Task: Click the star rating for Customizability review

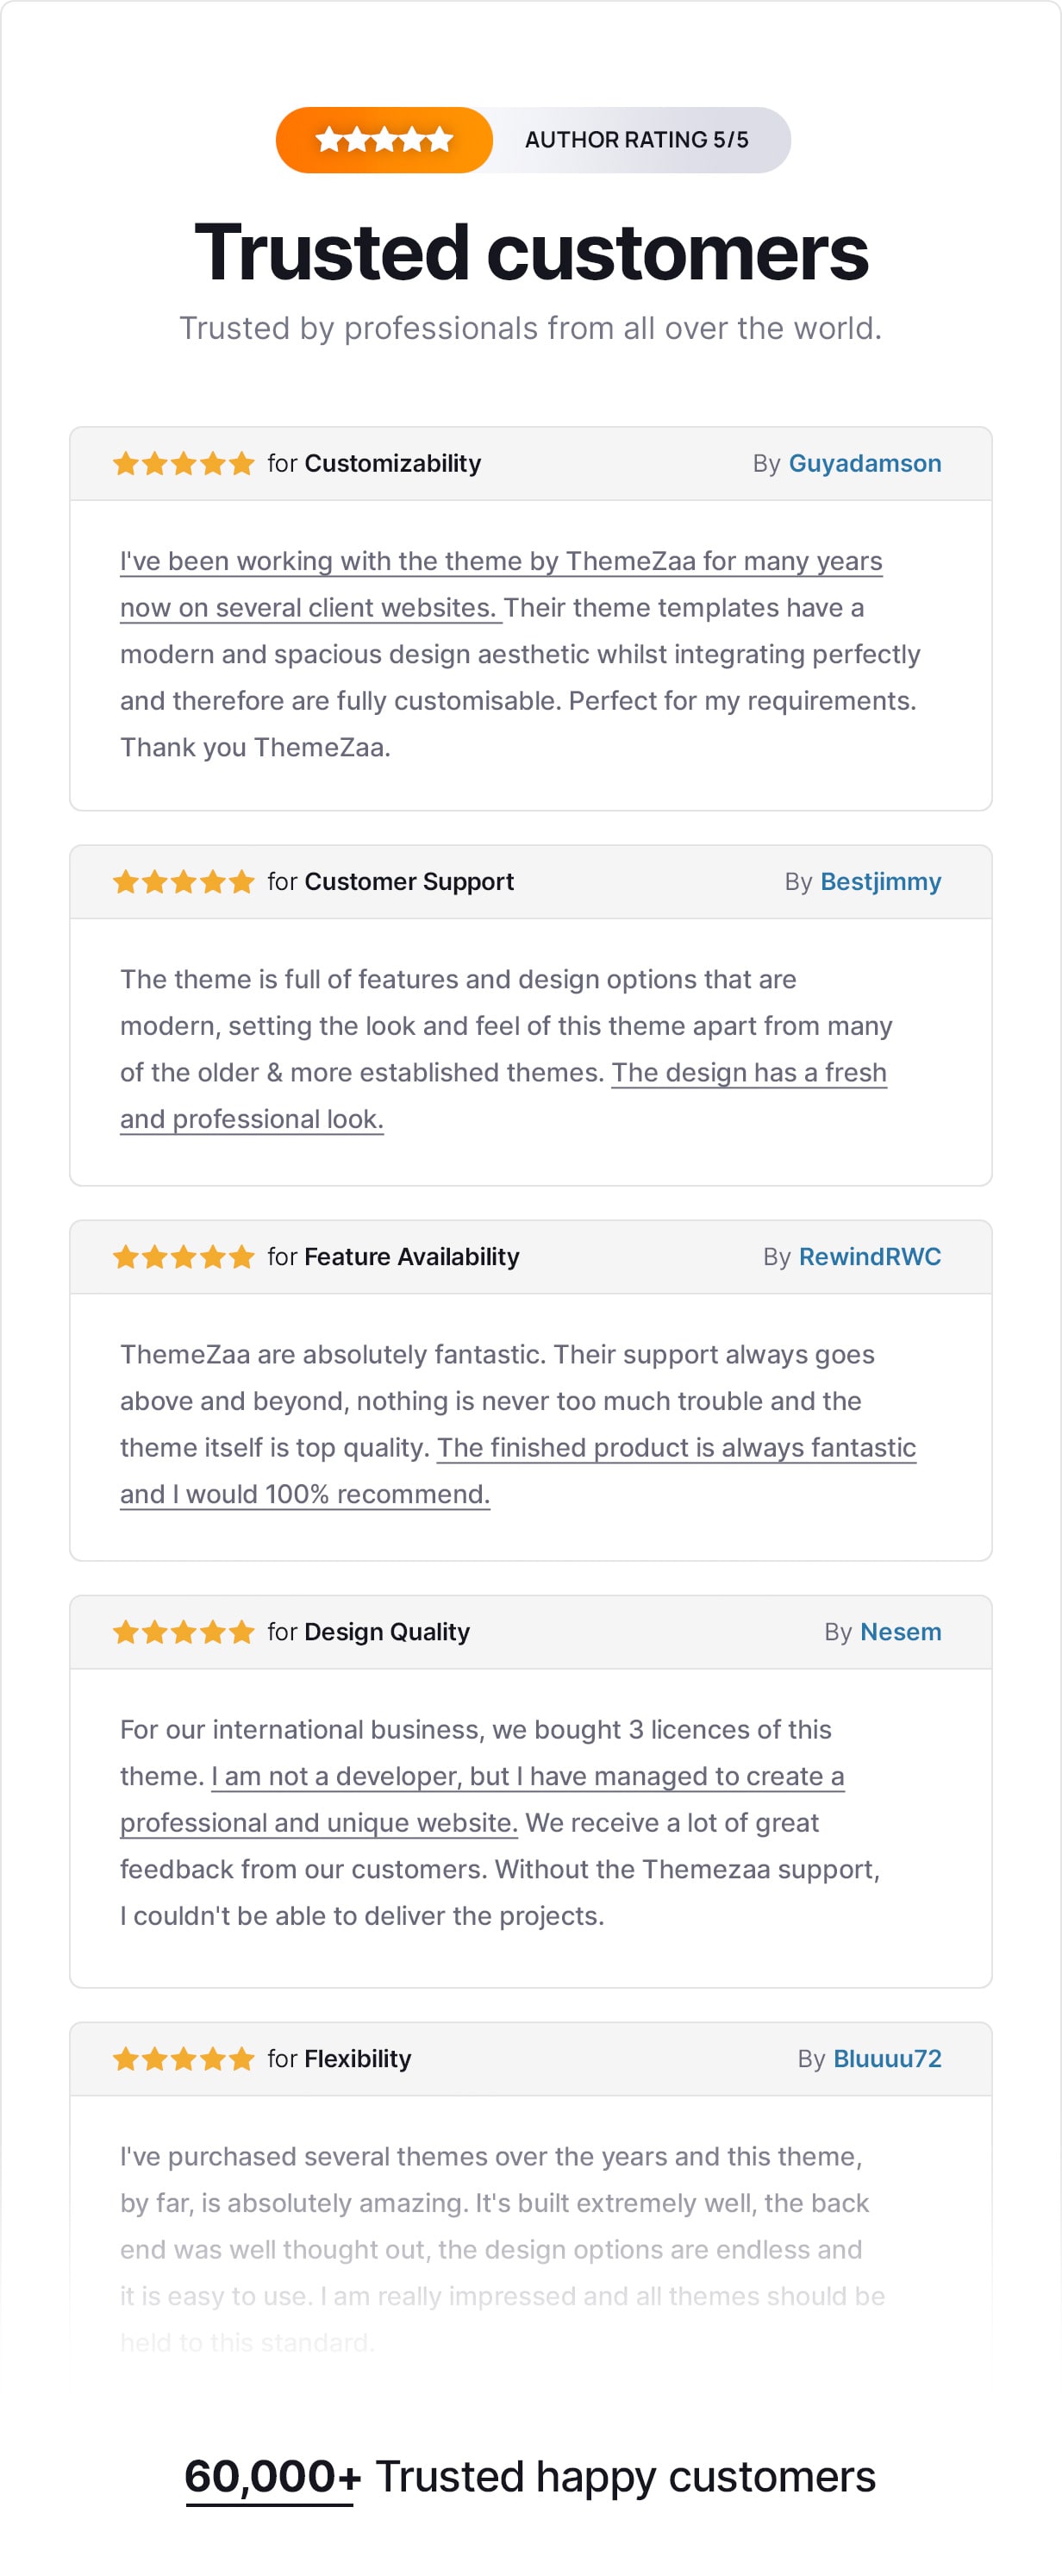Action: point(184,464)
